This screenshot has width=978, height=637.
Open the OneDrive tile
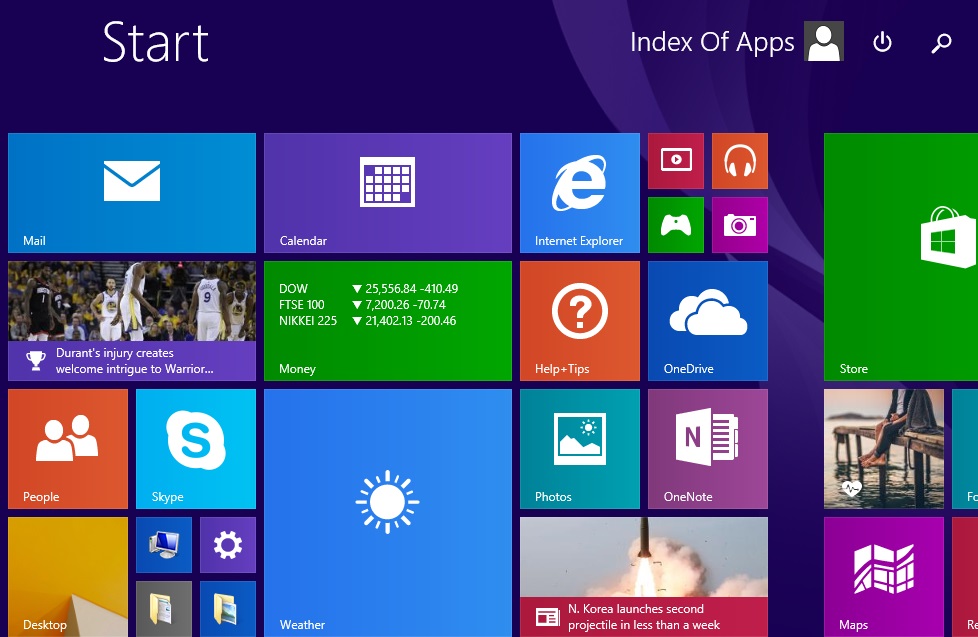[708, 321]
